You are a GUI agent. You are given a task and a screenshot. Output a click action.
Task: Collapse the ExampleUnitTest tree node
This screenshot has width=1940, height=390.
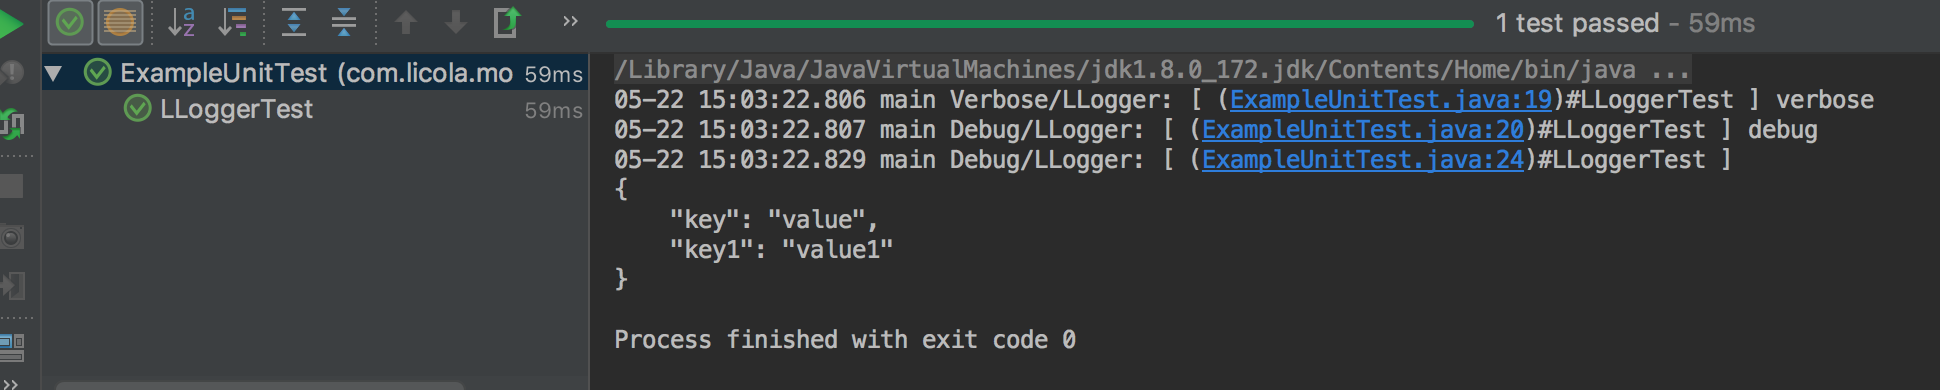coord(54,73)
